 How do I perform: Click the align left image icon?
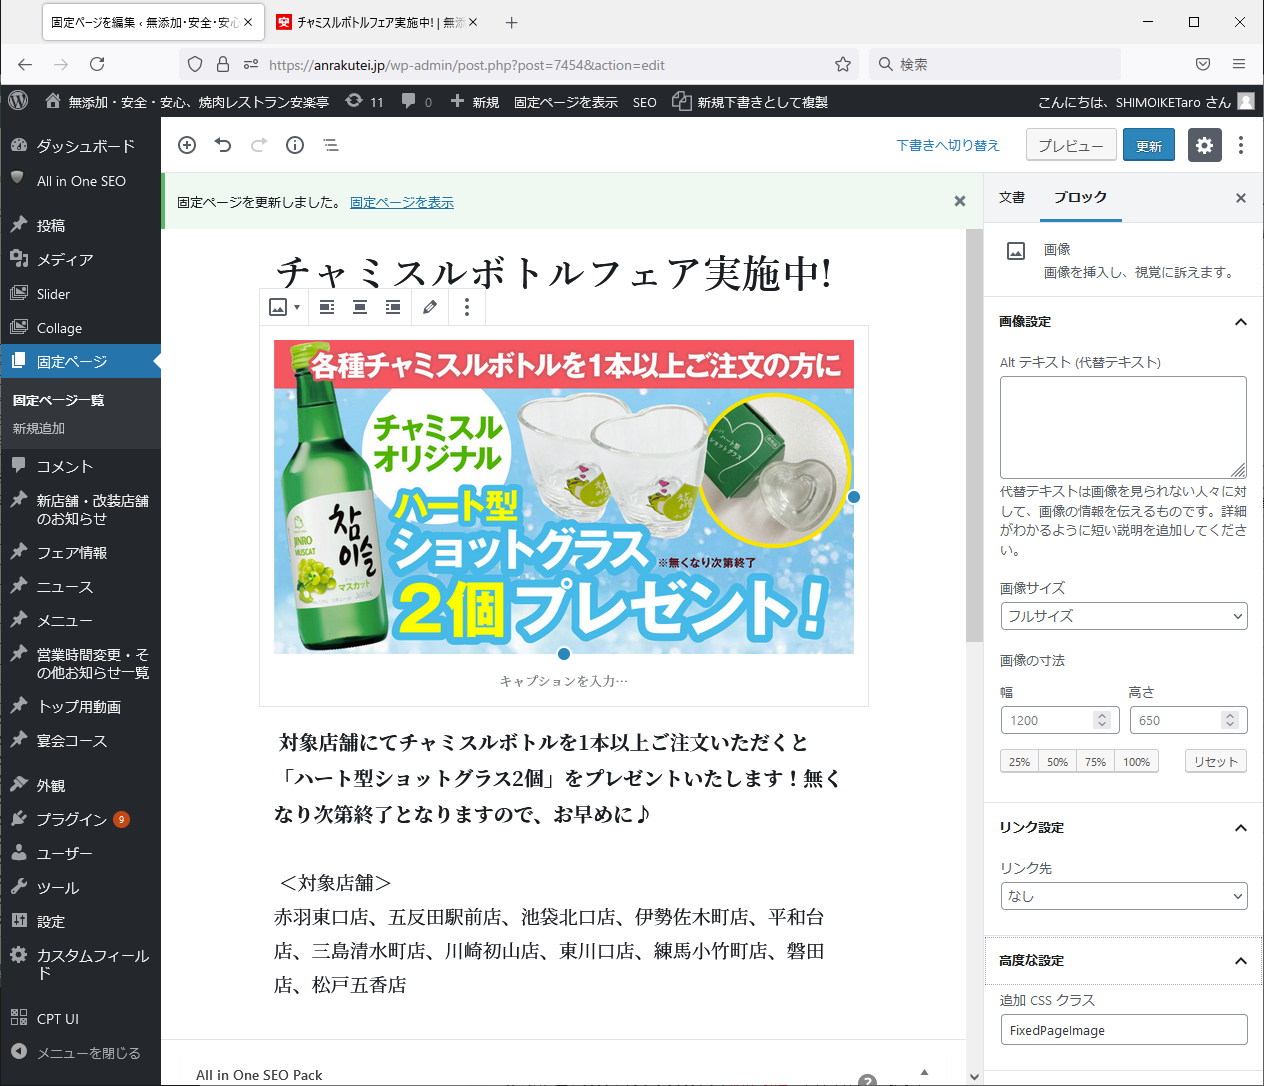pos(327,307)
